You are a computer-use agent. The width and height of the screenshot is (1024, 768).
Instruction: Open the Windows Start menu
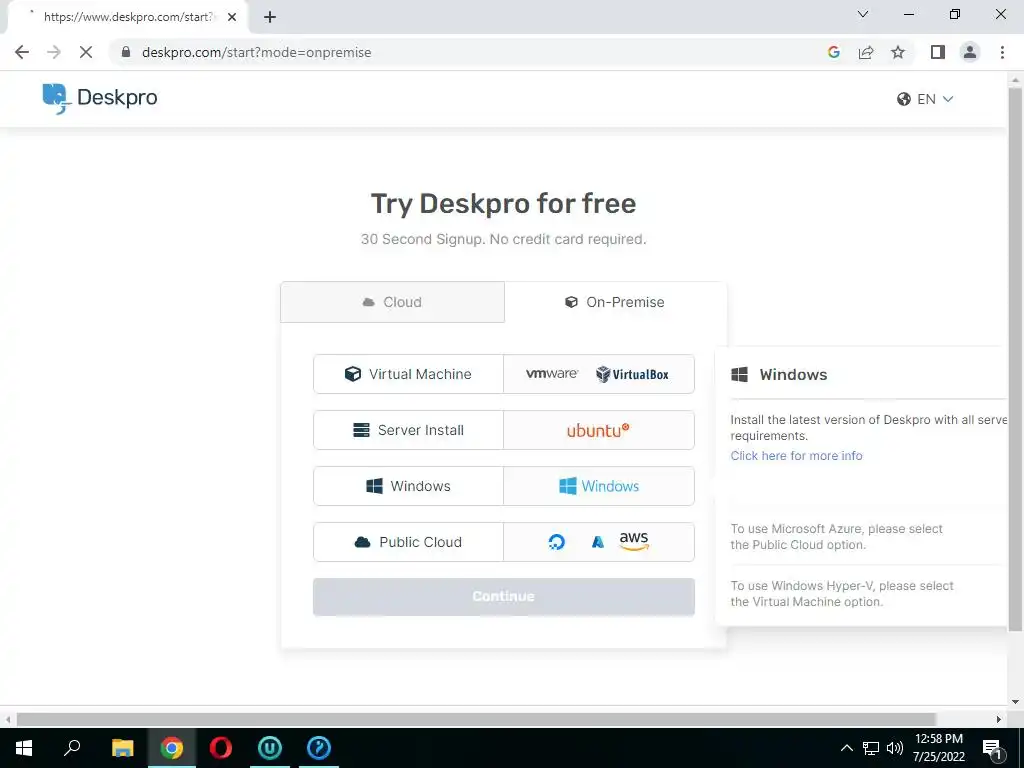[x=24, y=748]
